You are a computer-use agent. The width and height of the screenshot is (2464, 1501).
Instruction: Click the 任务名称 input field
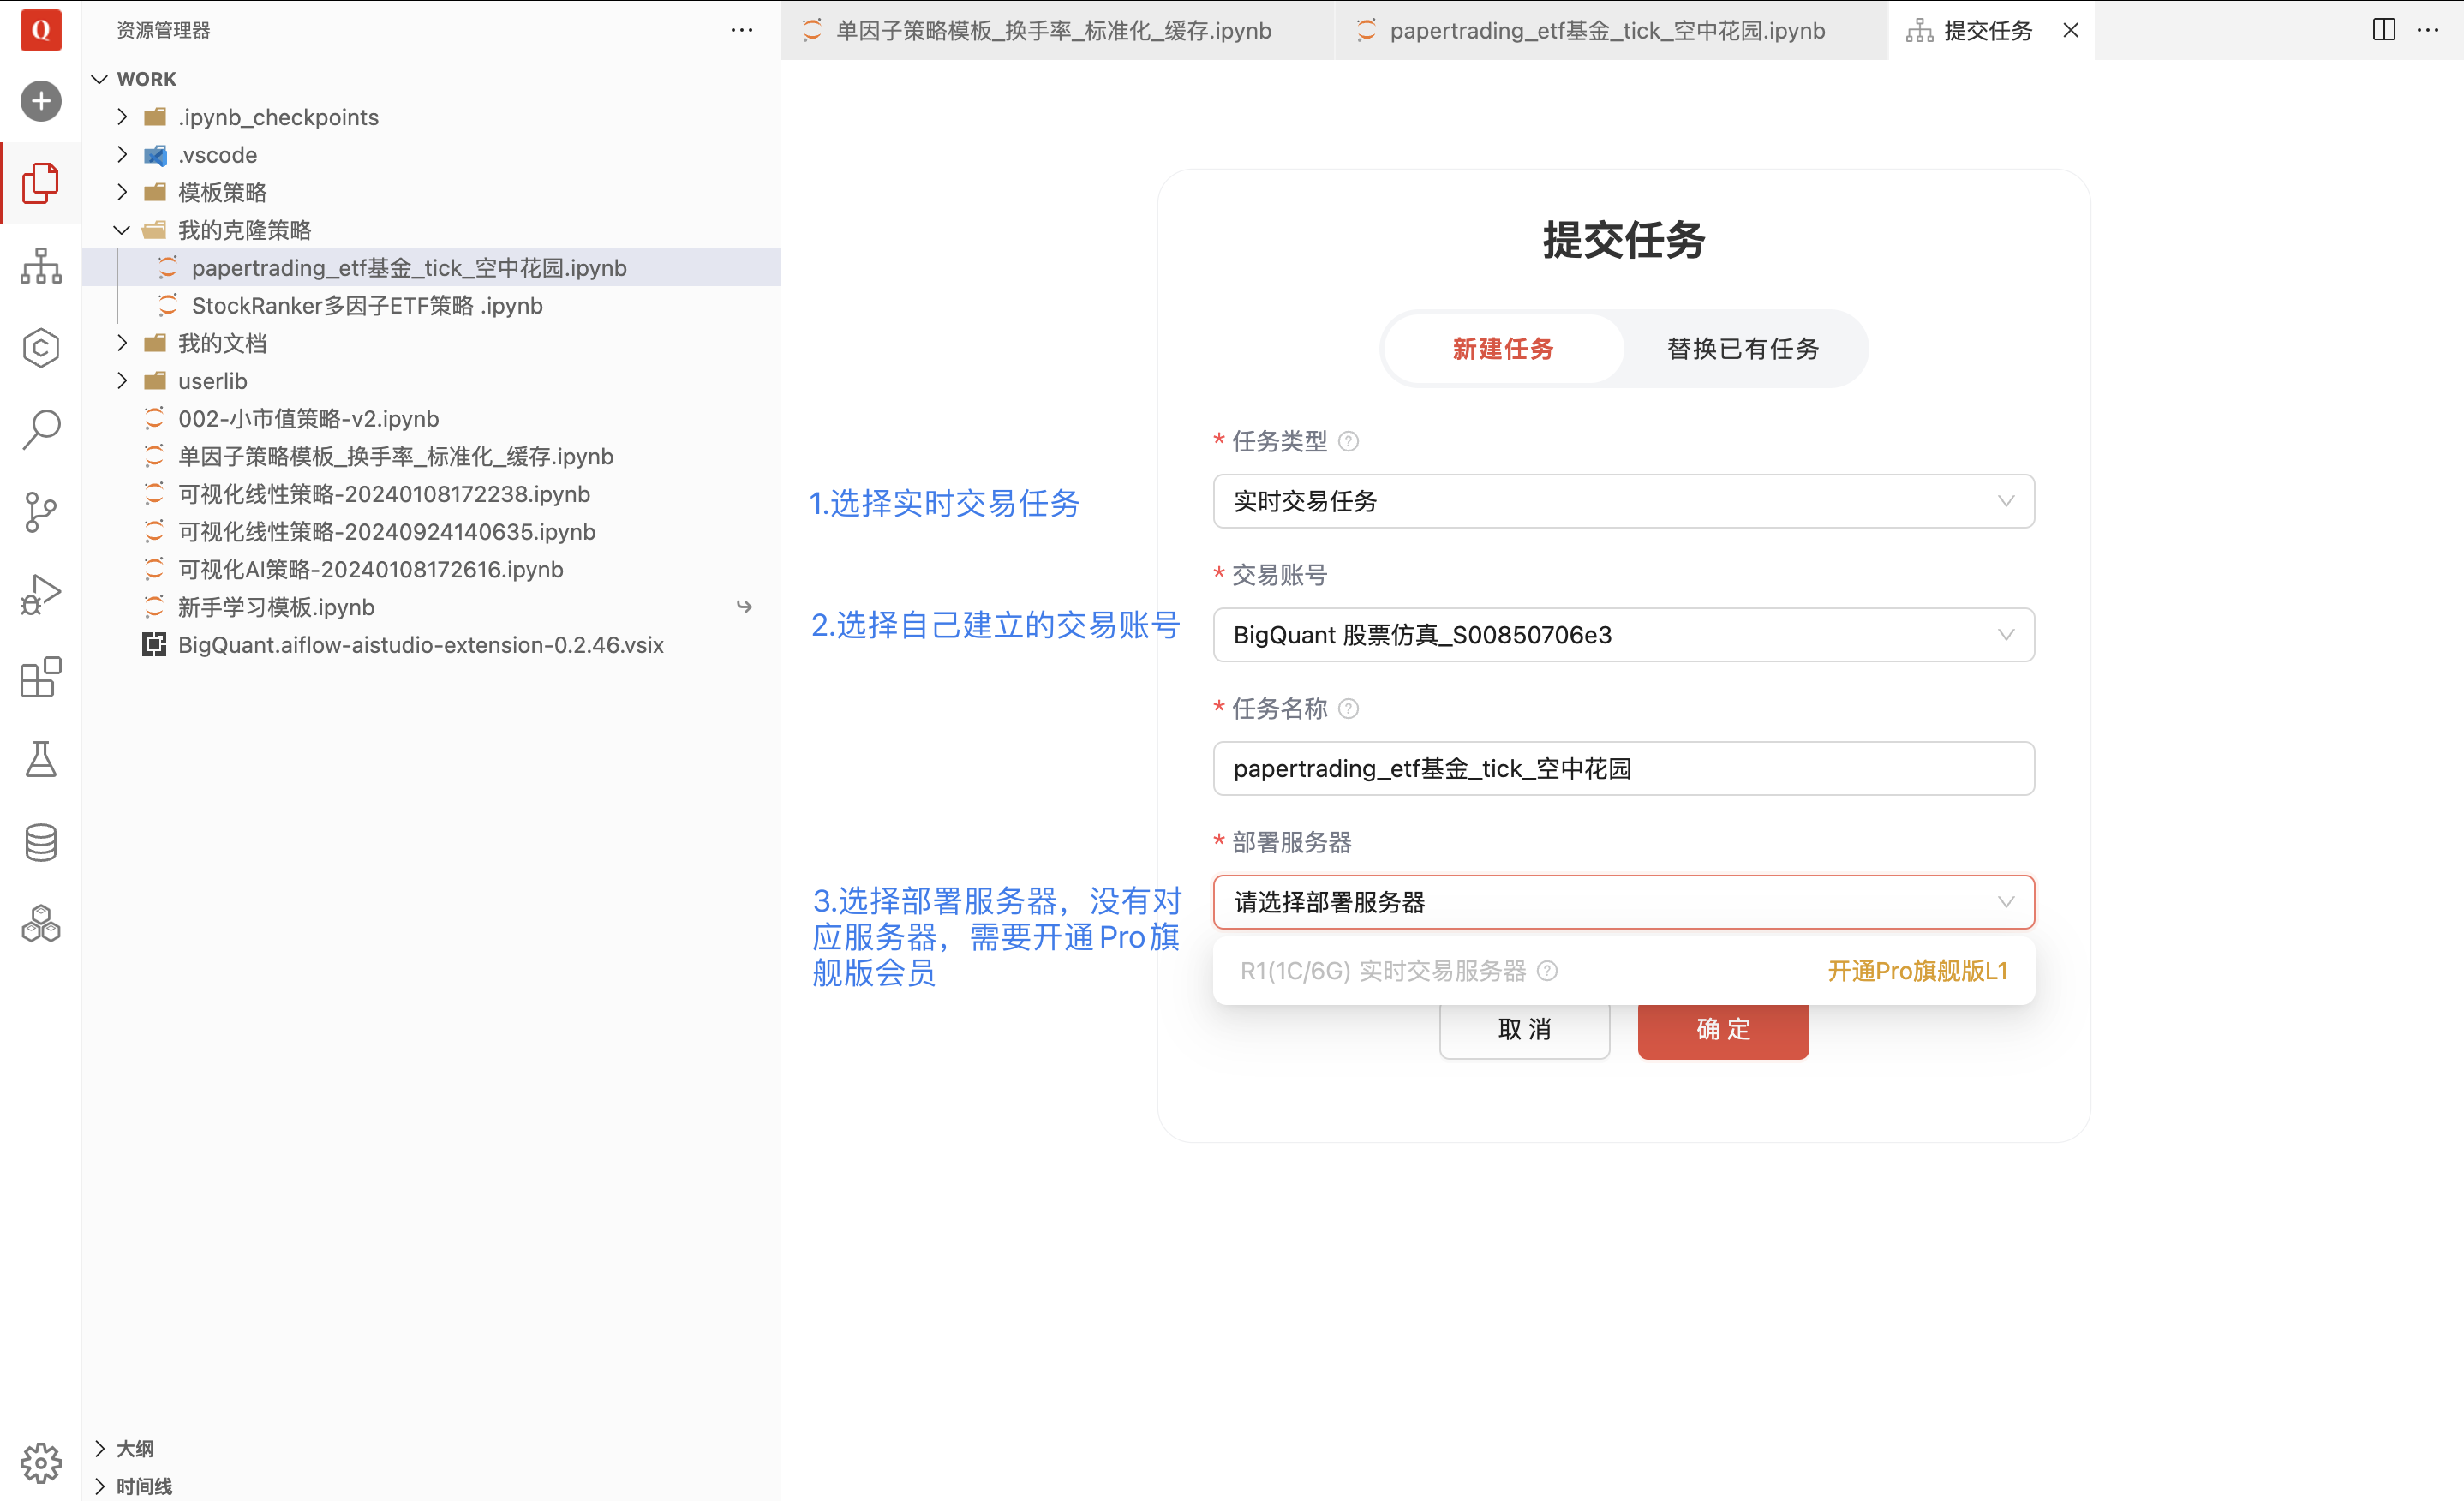[1623, 768]
